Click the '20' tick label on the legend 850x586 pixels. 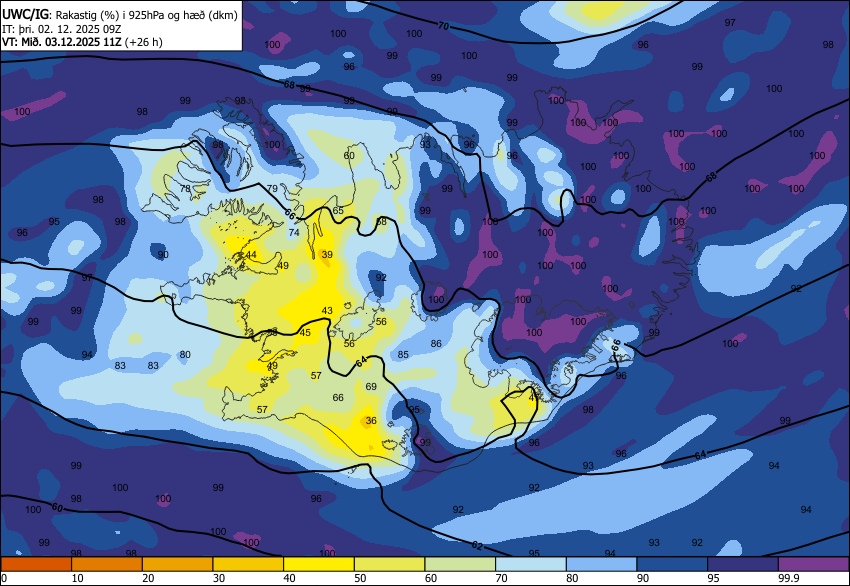point(148,578)
